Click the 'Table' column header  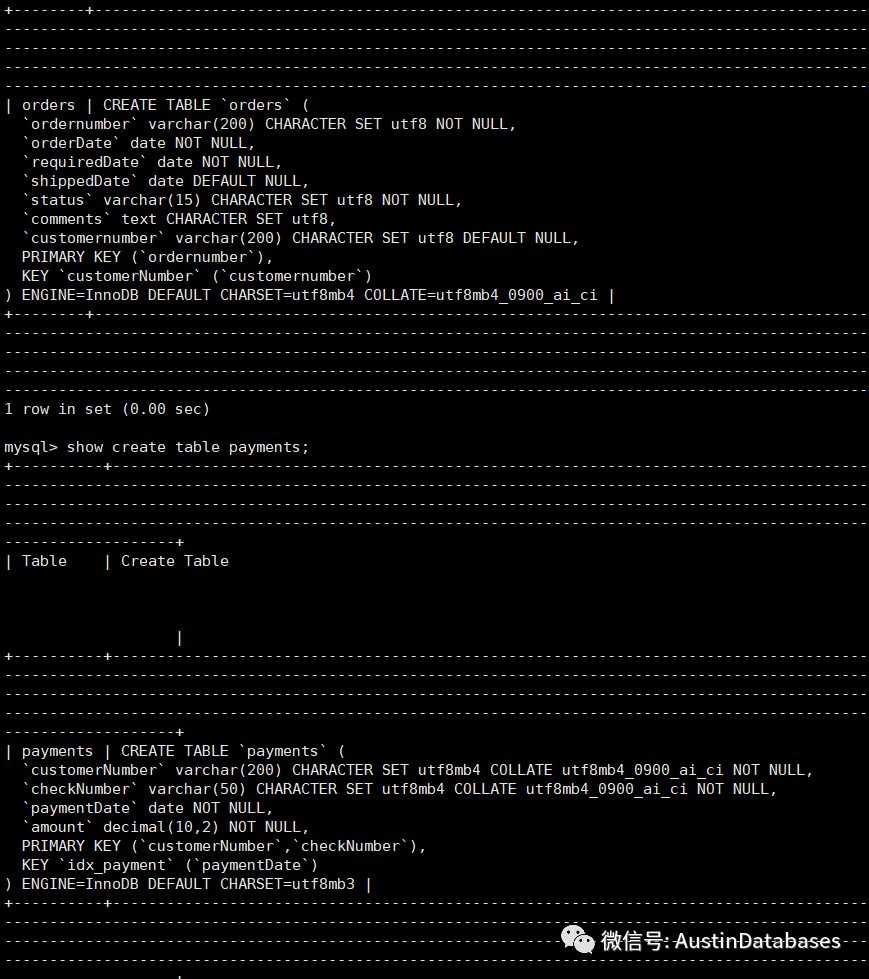pos(44,561)
